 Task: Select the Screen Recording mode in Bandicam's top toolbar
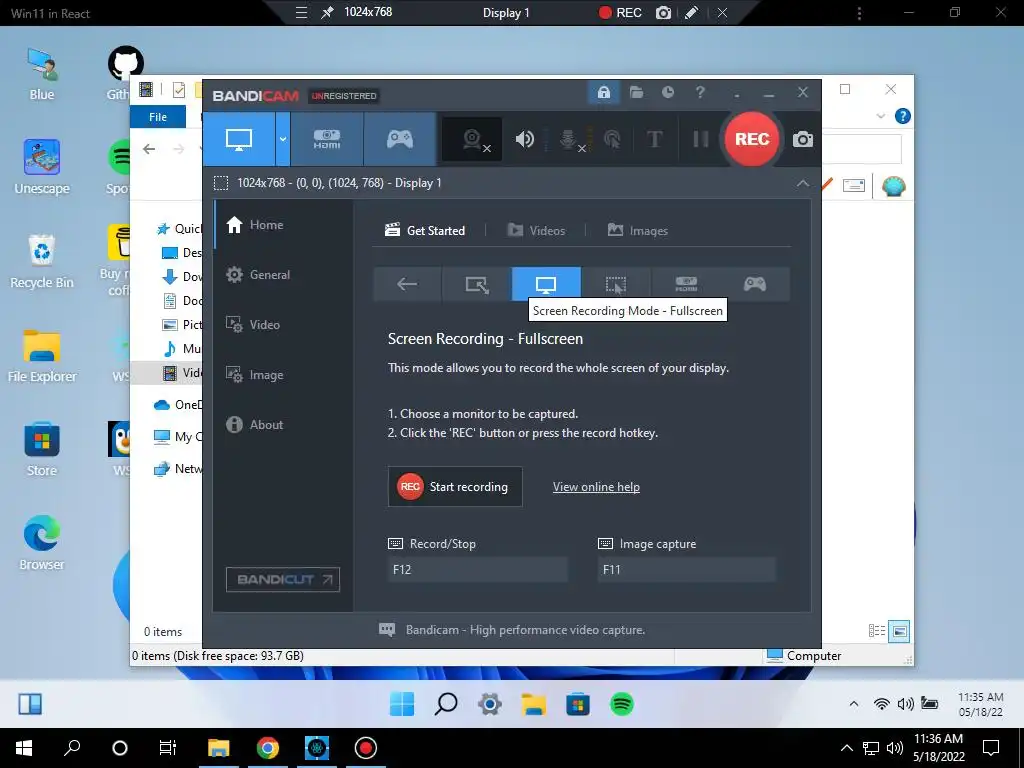tap(239, 139)
